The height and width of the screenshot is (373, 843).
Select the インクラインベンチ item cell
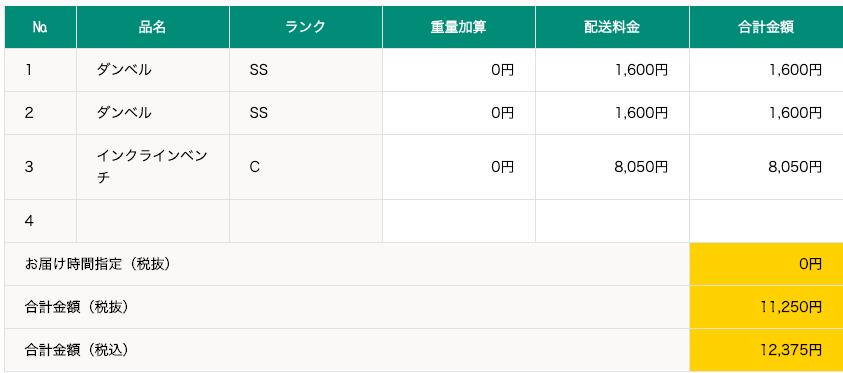click(153, 167)
